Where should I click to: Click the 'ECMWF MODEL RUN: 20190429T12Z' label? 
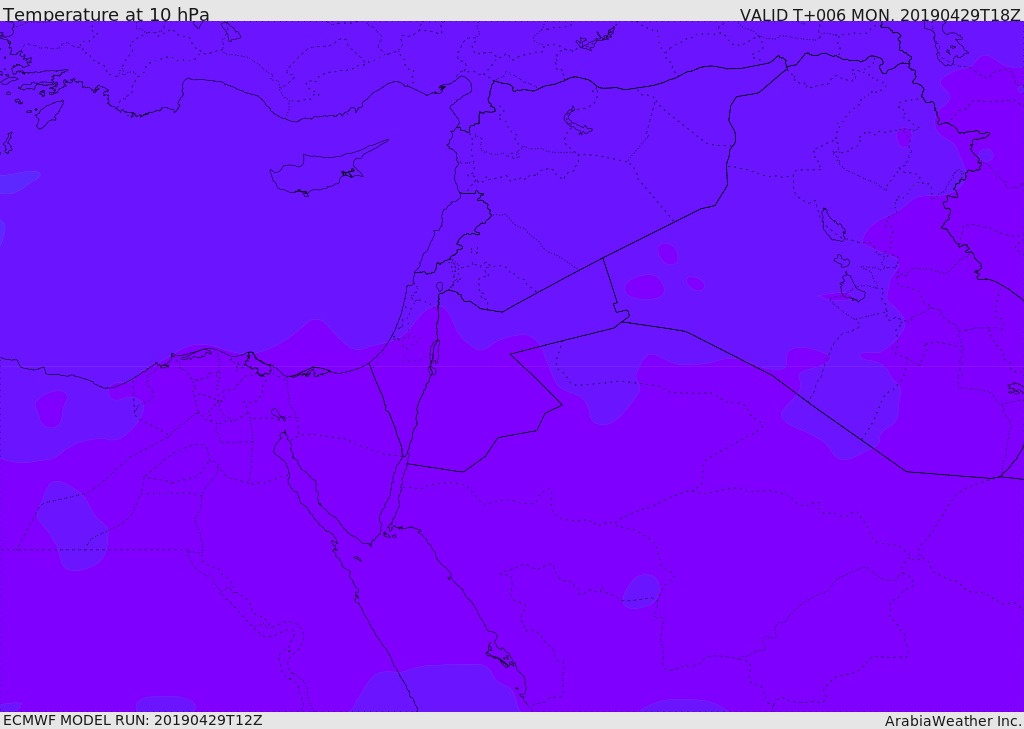(x=133, y=720)
